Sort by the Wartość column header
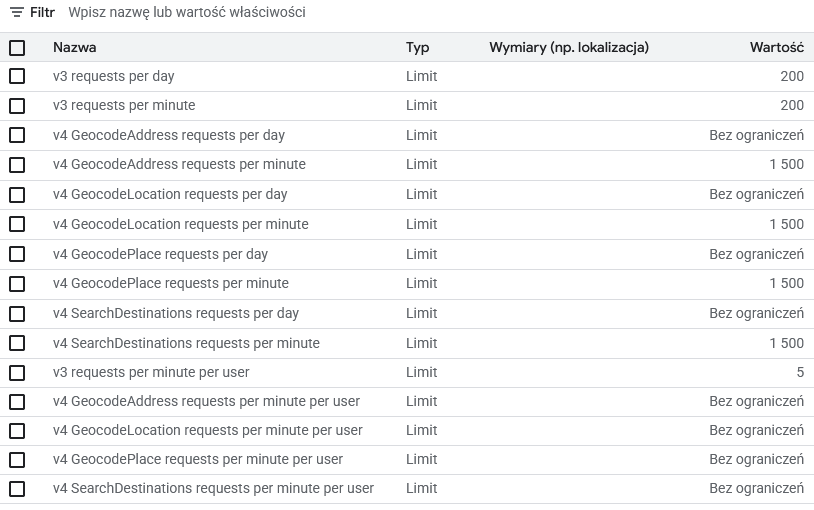The image size is (814, 510). click(776, 47)
